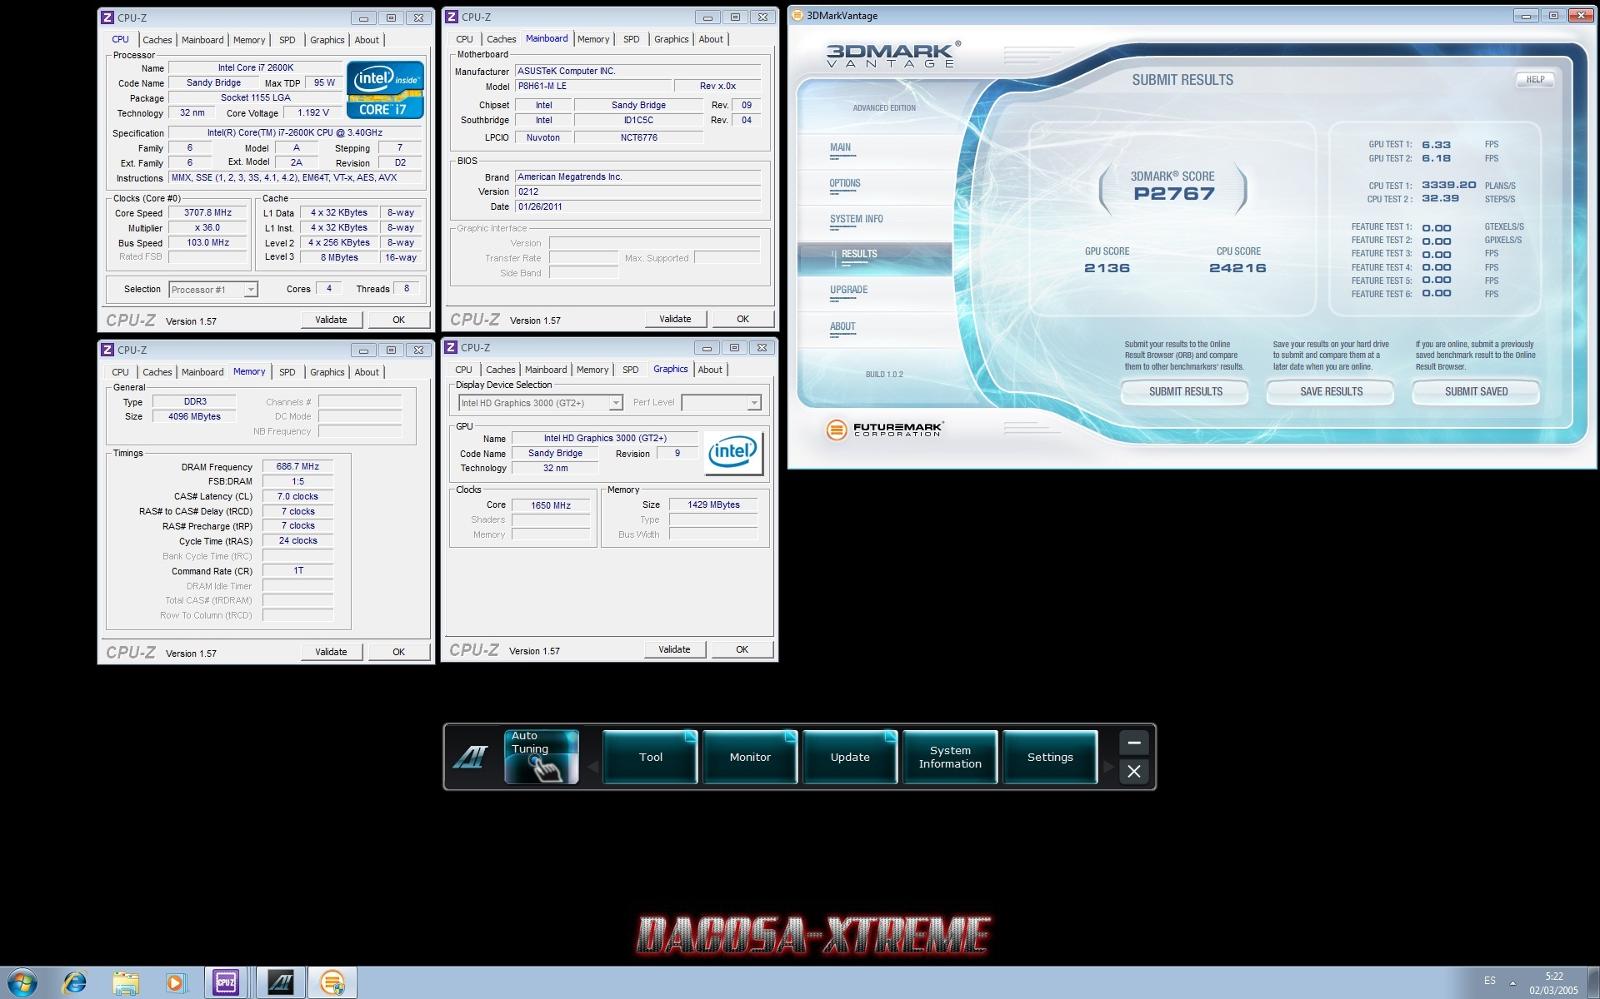This screenshot has height=999, width=1600.
Task: Launch Internet Explorer from the taskbar
Action: point(74,983)
